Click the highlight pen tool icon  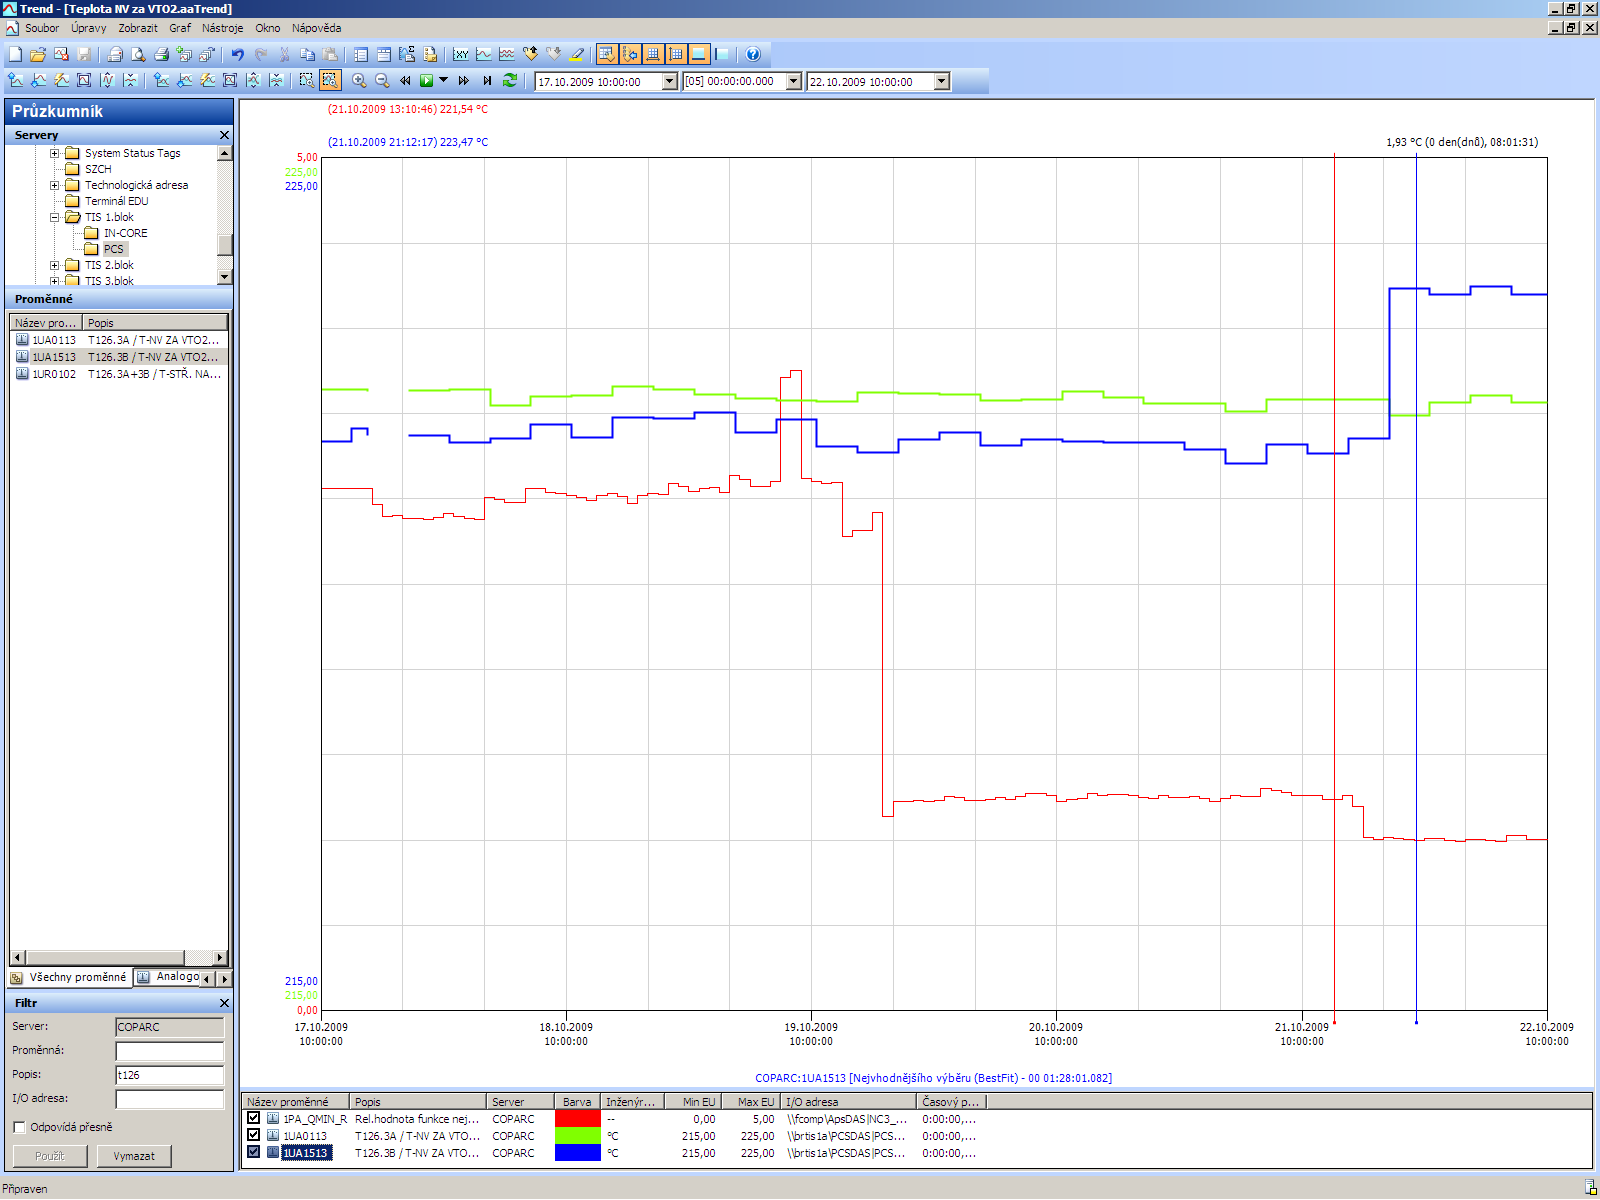tap(576, 54)
